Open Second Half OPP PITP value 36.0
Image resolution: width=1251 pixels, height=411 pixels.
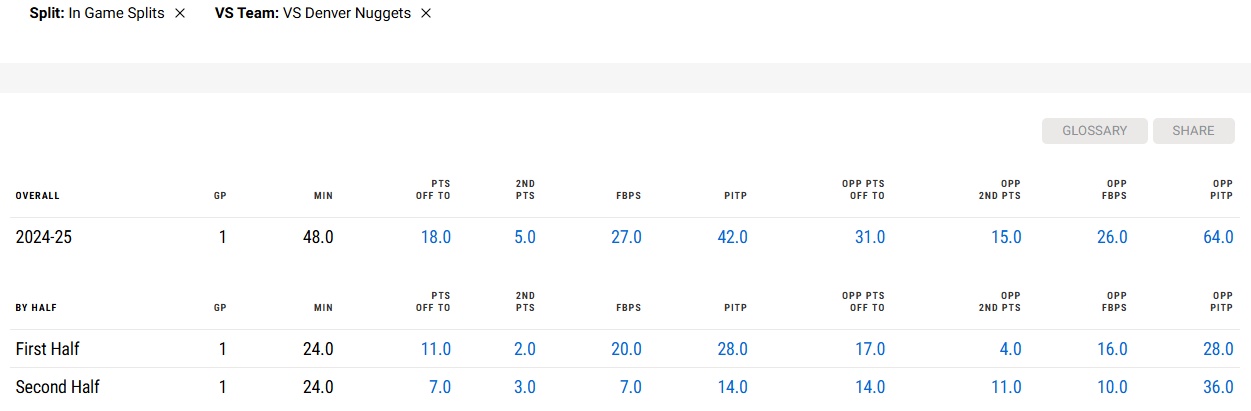click(1218, 387)
